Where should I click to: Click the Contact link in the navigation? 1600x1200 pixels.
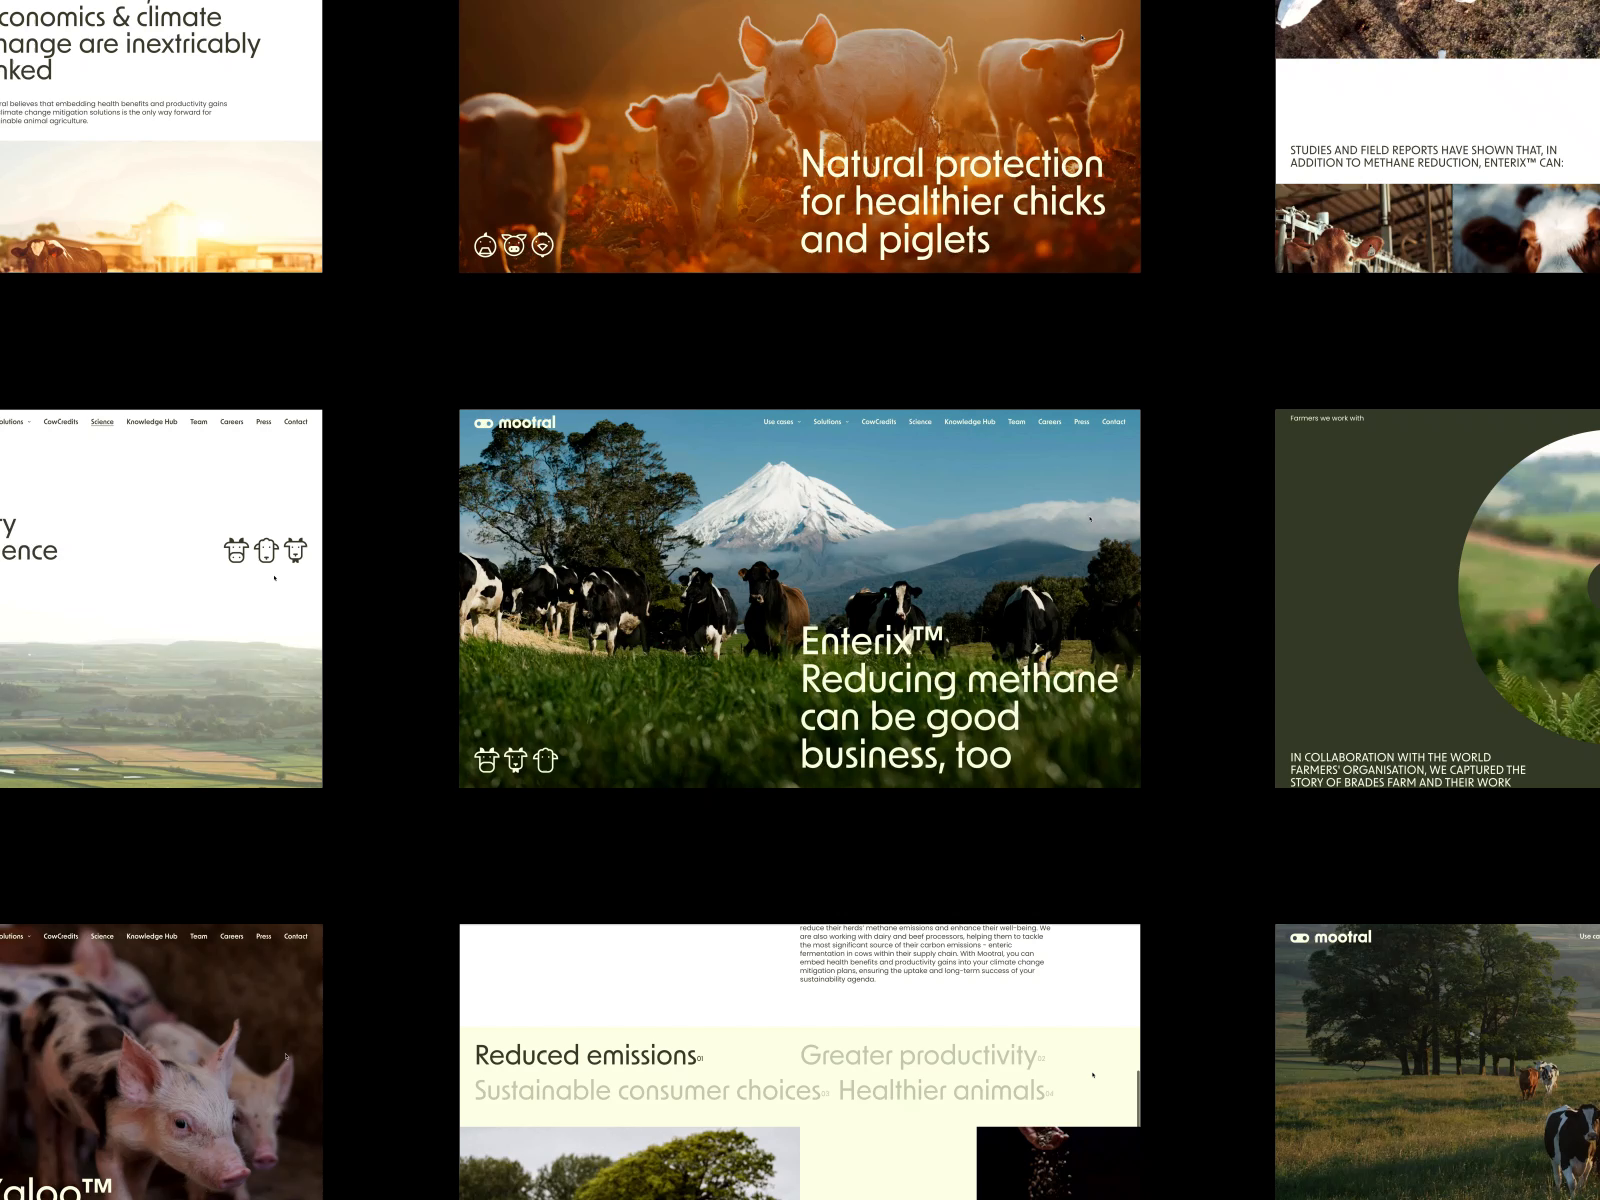pos(1114,422)
